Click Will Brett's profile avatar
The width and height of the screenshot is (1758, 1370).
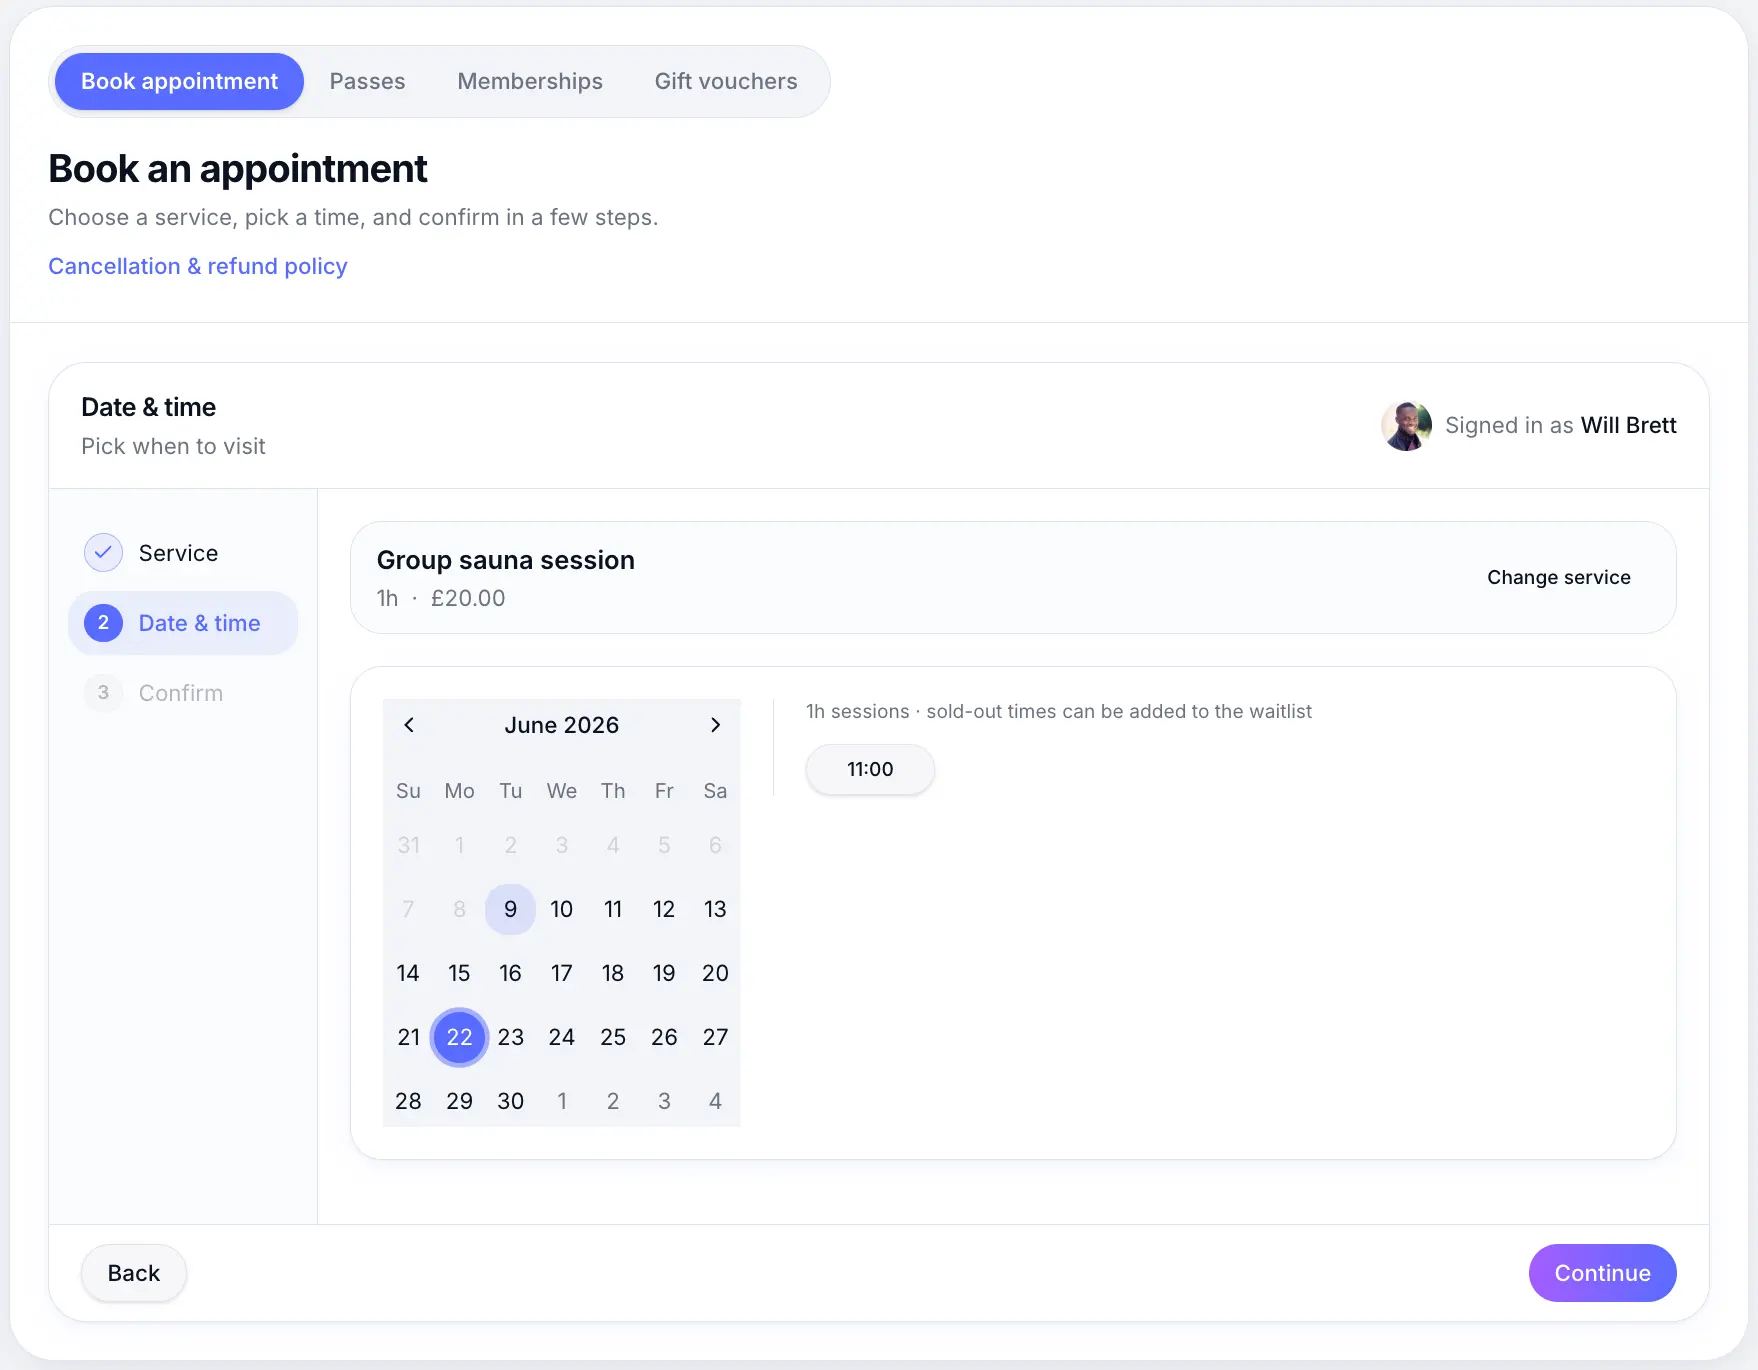coord(1406,426)
